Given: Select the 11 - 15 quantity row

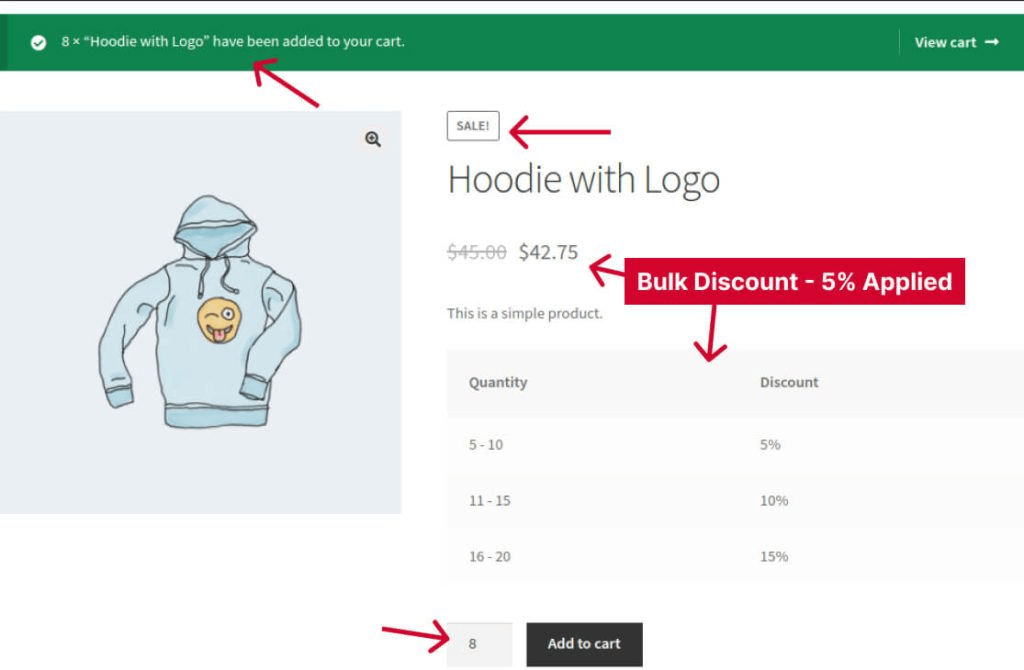Looking at the screenshot, I should 488,500.
